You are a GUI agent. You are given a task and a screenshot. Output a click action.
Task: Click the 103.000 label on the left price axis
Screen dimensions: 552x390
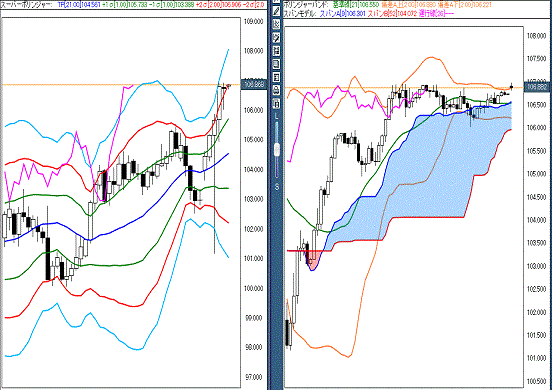point(253,199)
